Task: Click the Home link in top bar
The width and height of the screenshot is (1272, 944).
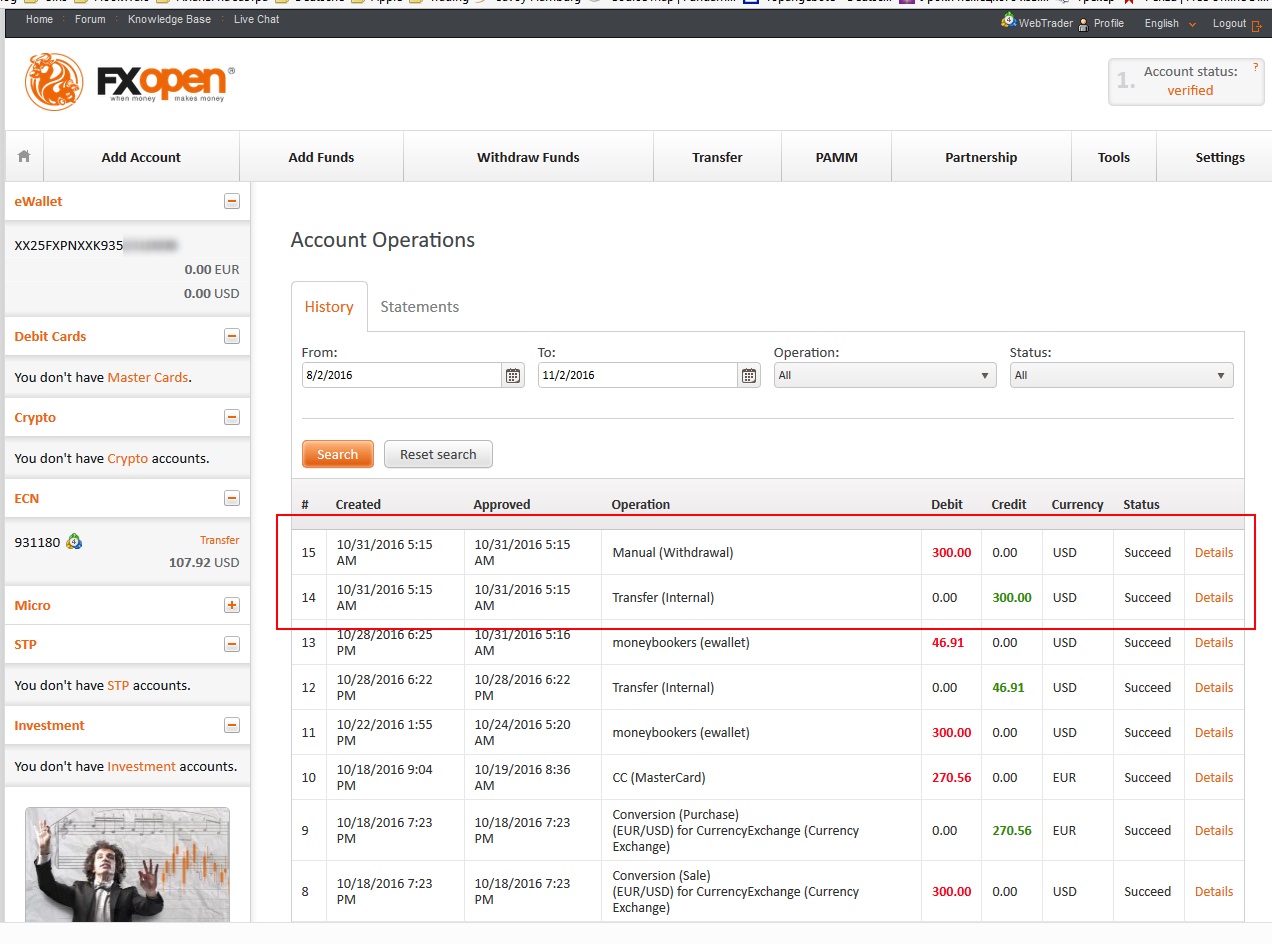Action: [x=39, y=19]
